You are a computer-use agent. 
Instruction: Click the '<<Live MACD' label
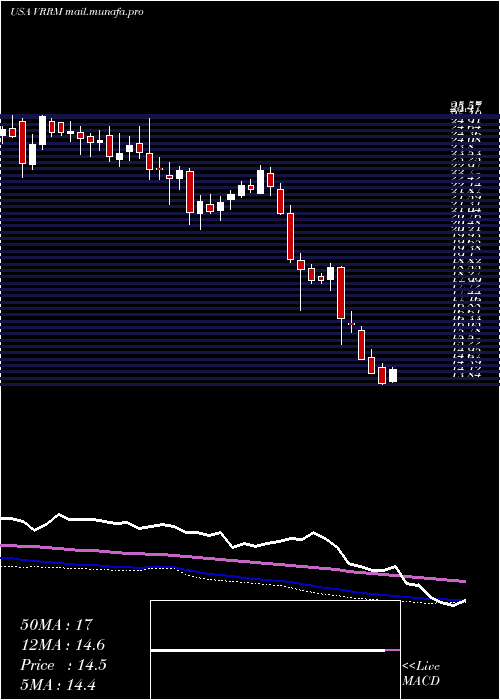click(x=421, y=674)
